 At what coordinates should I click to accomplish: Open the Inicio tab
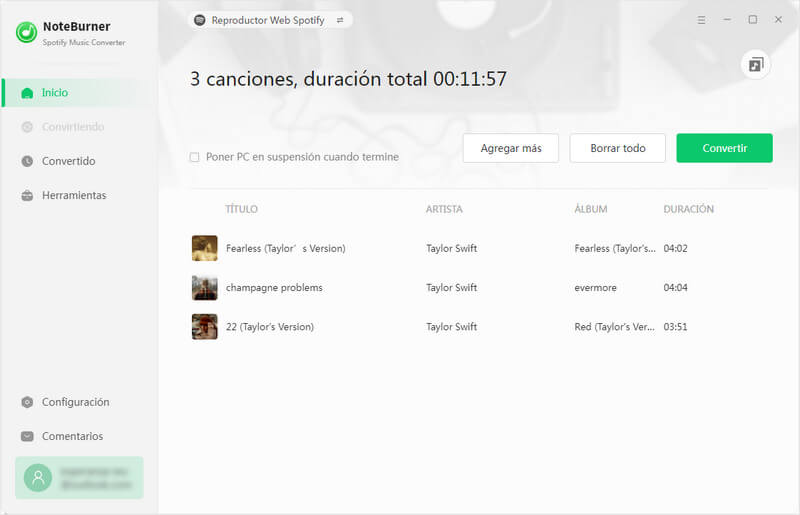point(80,93)
